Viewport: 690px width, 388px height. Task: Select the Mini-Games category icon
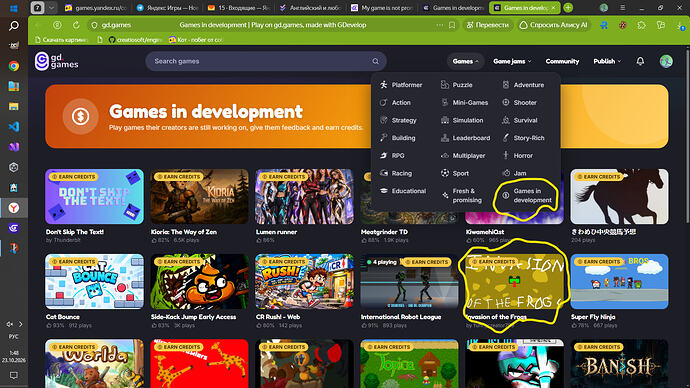[x=445, y=102]
